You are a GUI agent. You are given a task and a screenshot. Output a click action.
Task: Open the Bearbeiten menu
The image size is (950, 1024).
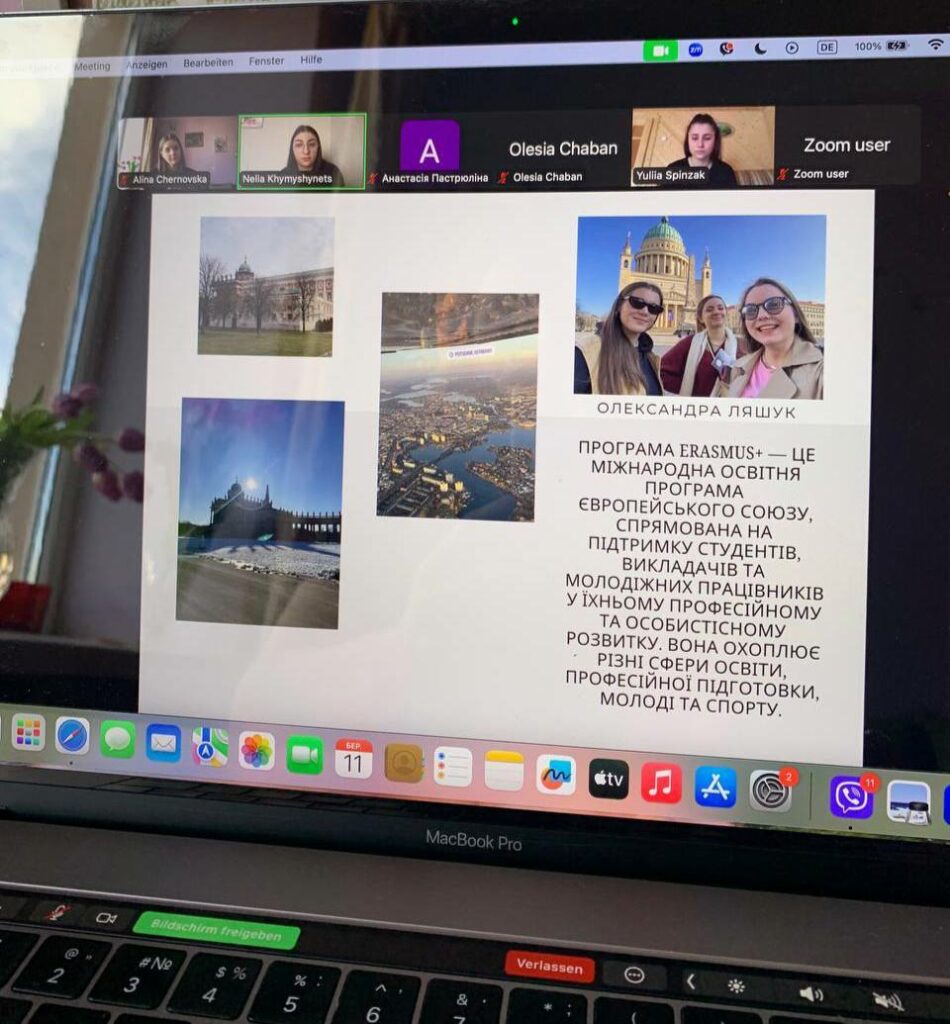(x=208, y=63)
